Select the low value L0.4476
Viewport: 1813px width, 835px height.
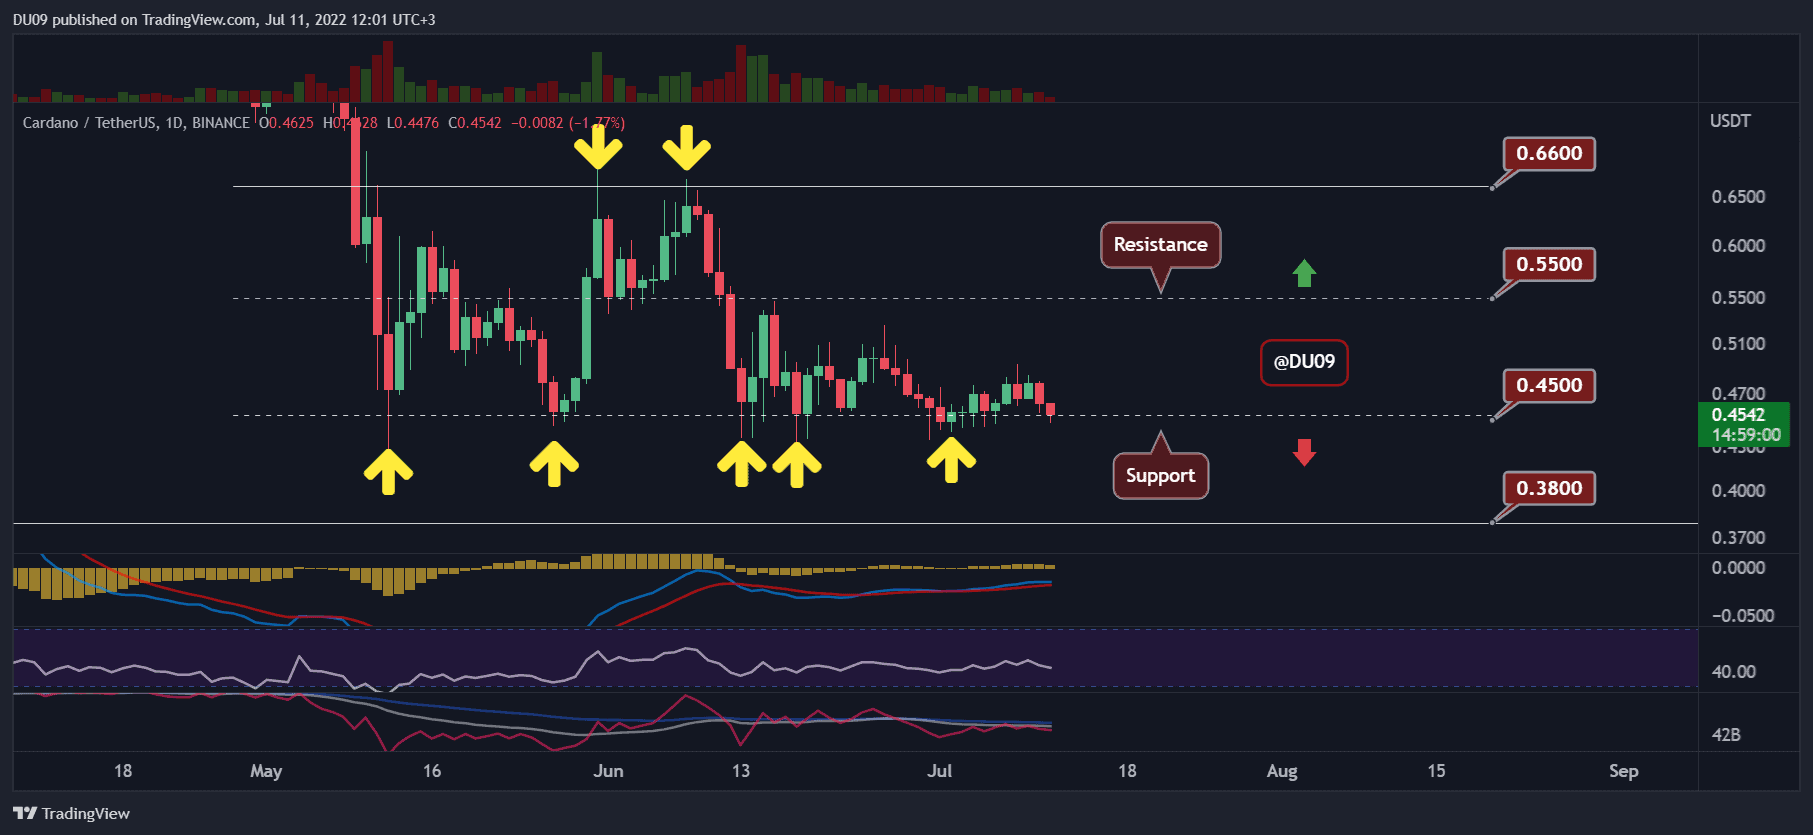[413, 123]
